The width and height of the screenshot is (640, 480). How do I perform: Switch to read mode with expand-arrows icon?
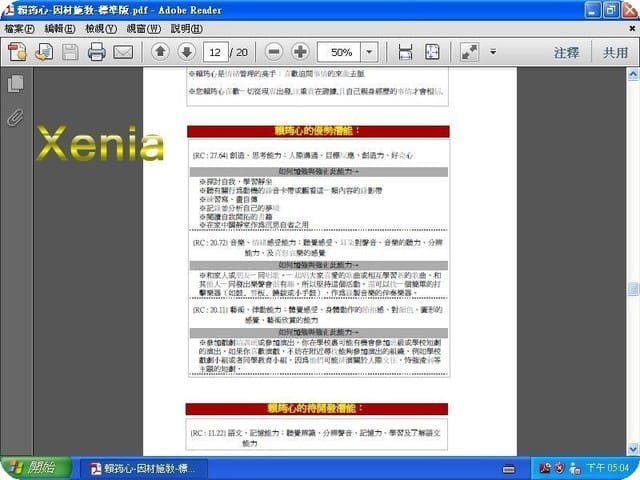tap(469, 52)
